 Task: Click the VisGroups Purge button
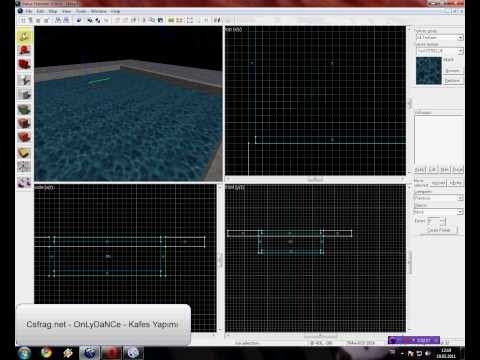tap(457, 170)
